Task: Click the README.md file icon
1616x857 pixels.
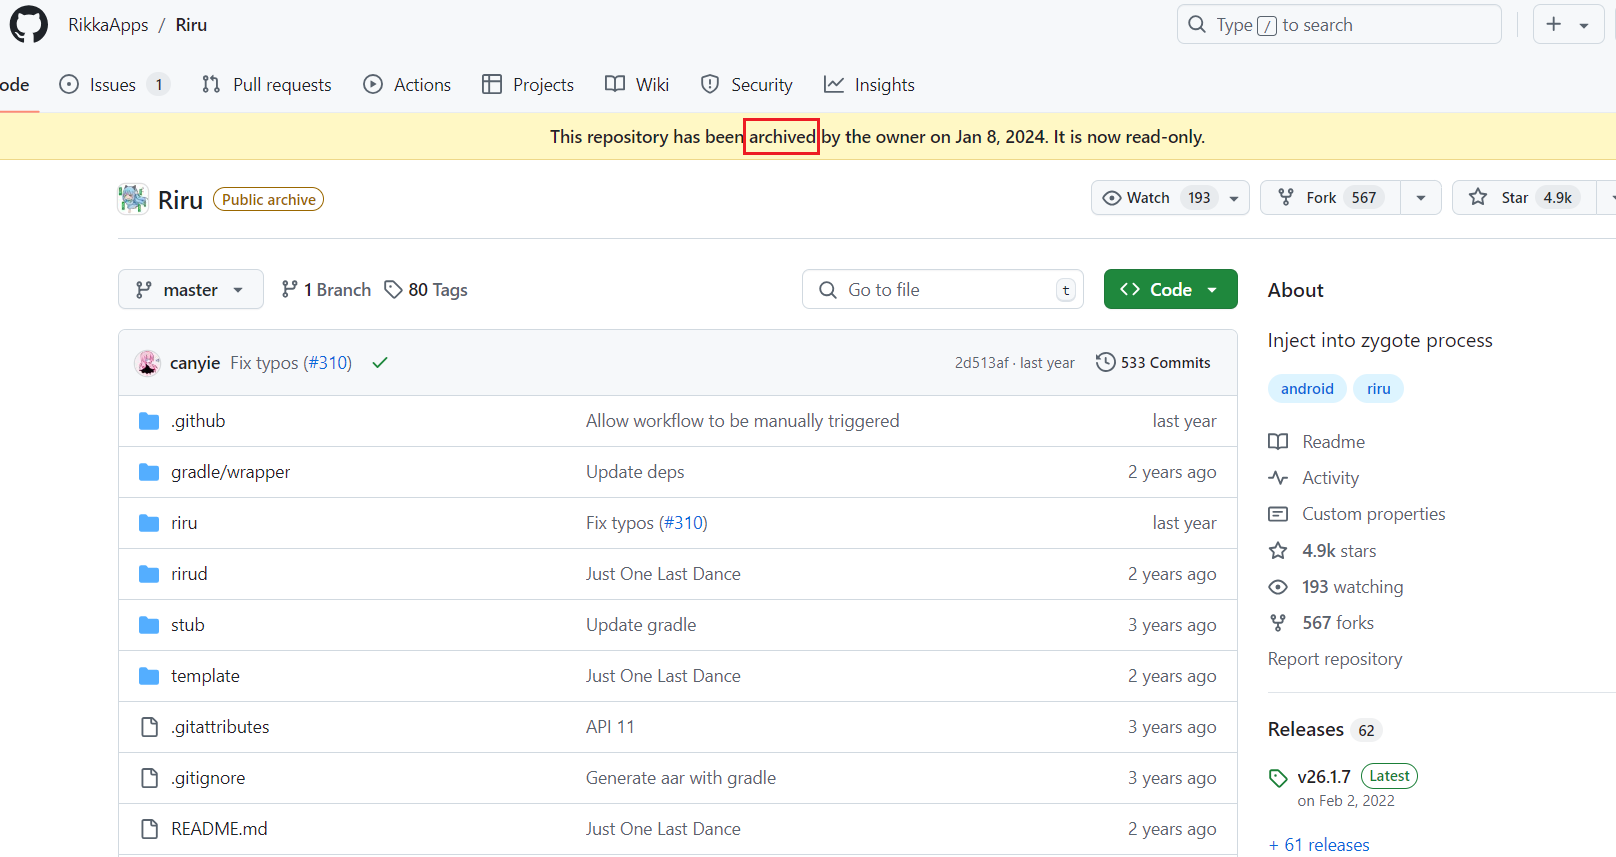Action: (149, 829)
